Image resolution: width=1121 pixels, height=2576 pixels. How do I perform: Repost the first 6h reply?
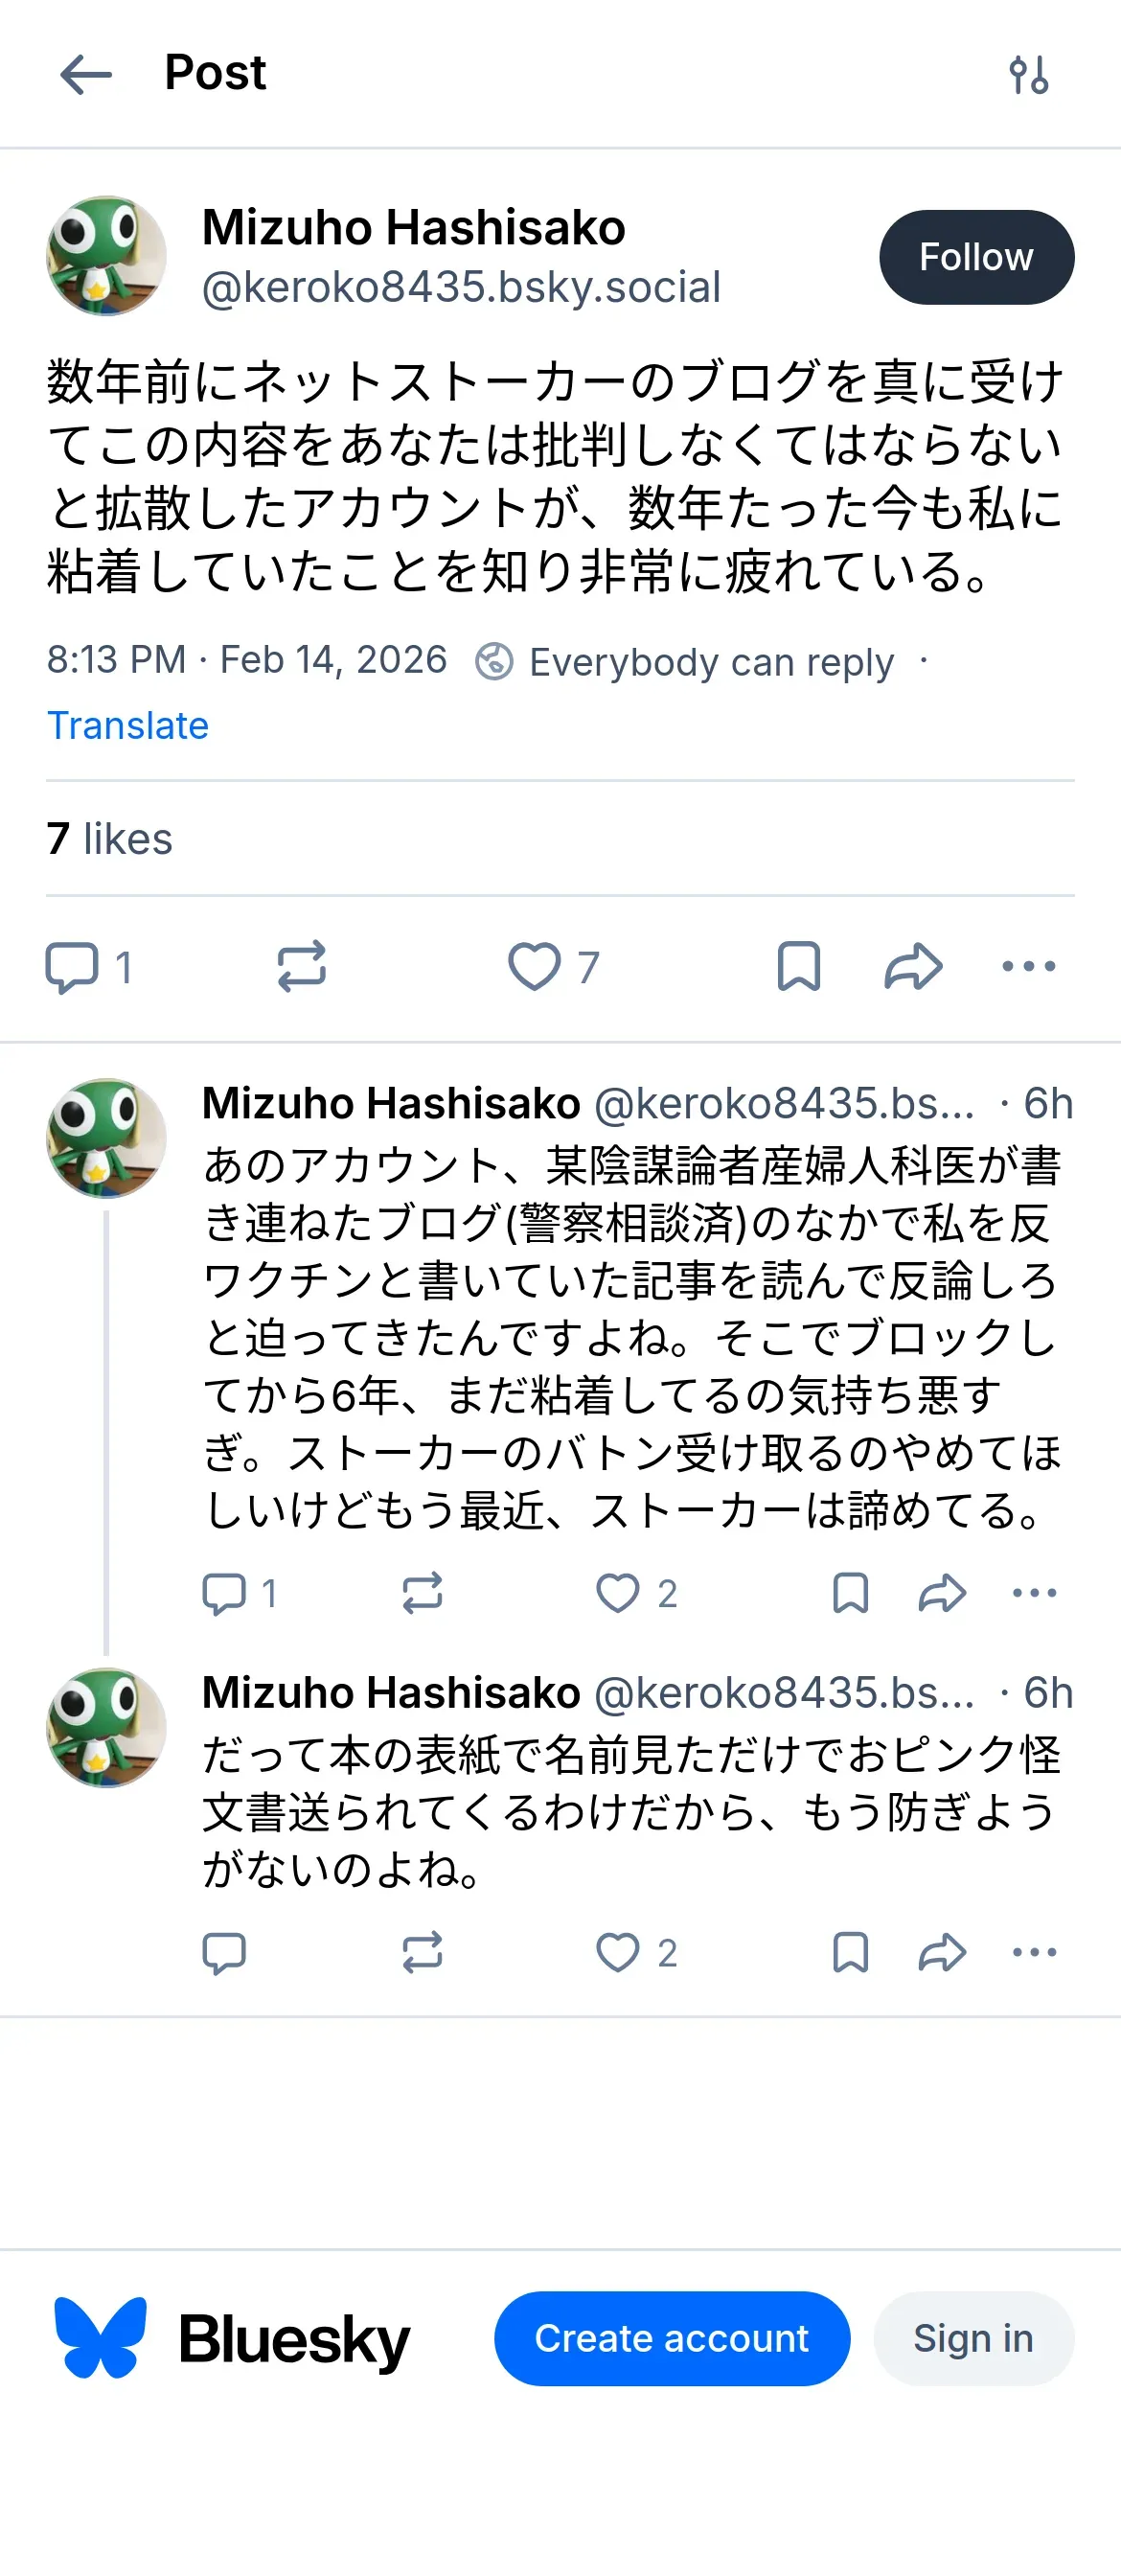(422, 1593)
